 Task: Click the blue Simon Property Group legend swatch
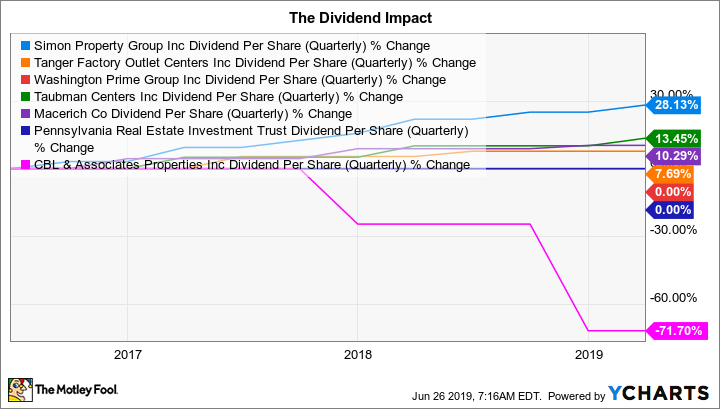click(25, 45)
